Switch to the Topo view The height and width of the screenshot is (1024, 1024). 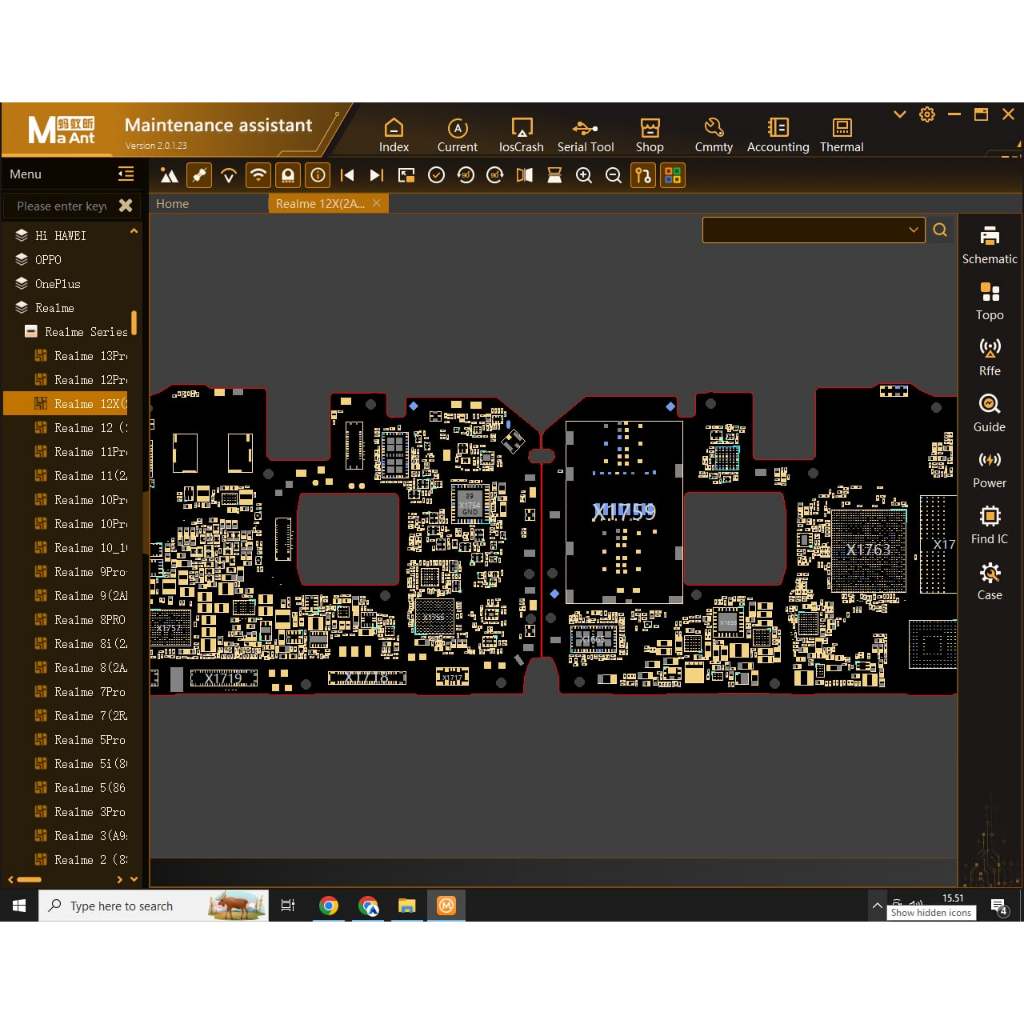(989, 300)
